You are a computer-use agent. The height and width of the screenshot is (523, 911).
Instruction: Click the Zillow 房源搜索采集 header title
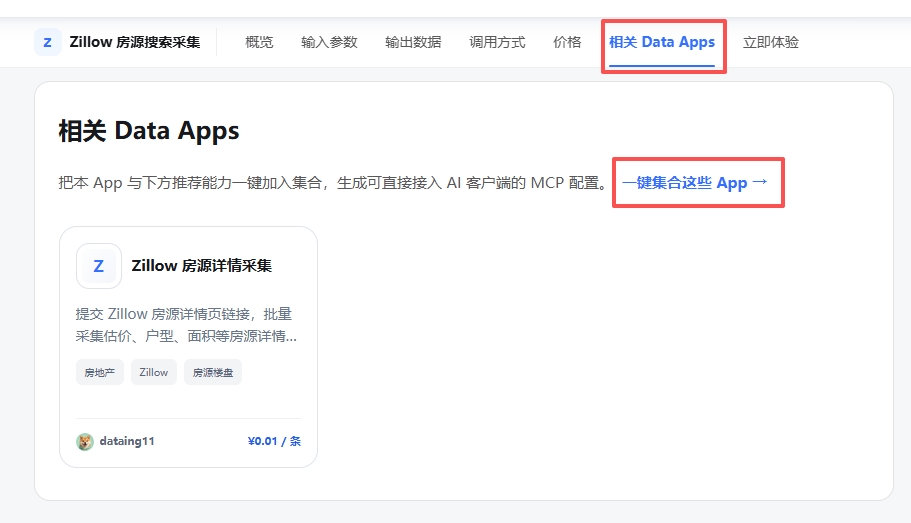click(135, 42)
